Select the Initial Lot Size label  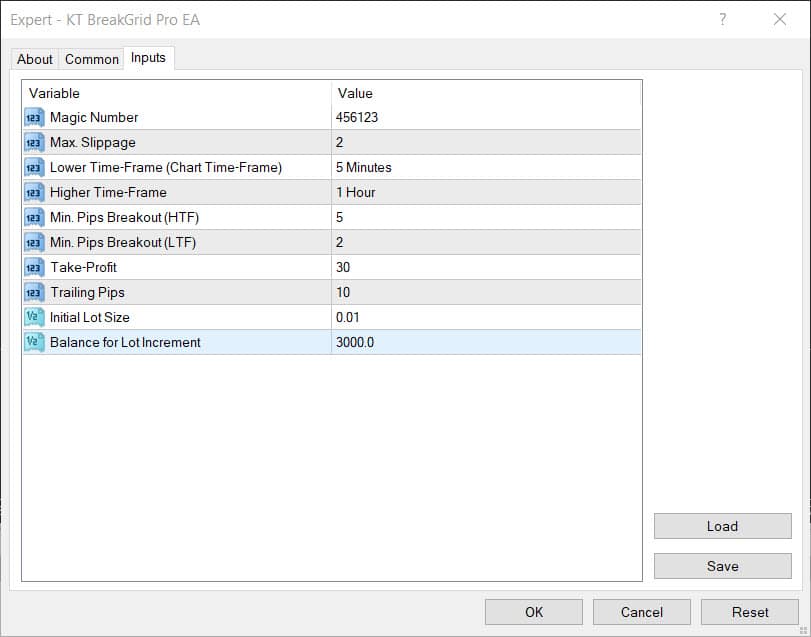[89, 317]
